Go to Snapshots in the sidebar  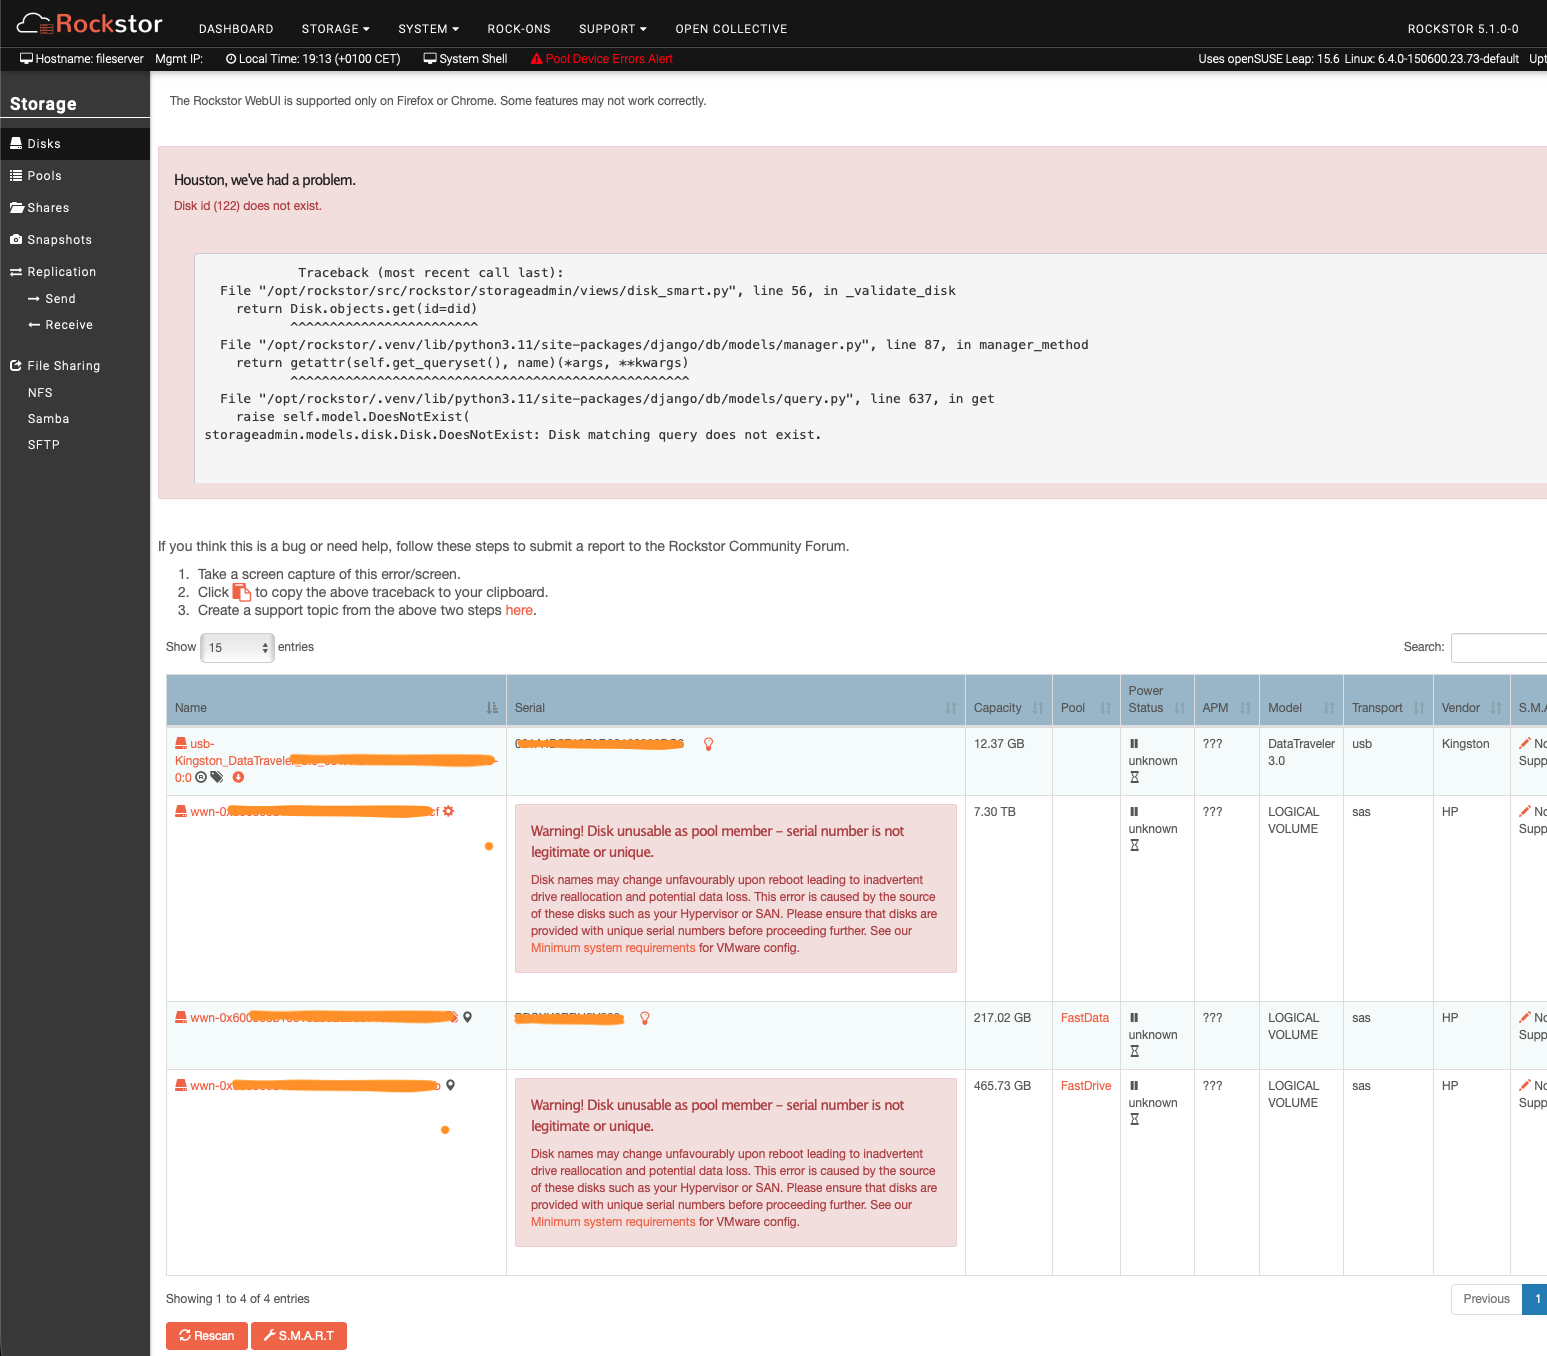coord(59,240)
